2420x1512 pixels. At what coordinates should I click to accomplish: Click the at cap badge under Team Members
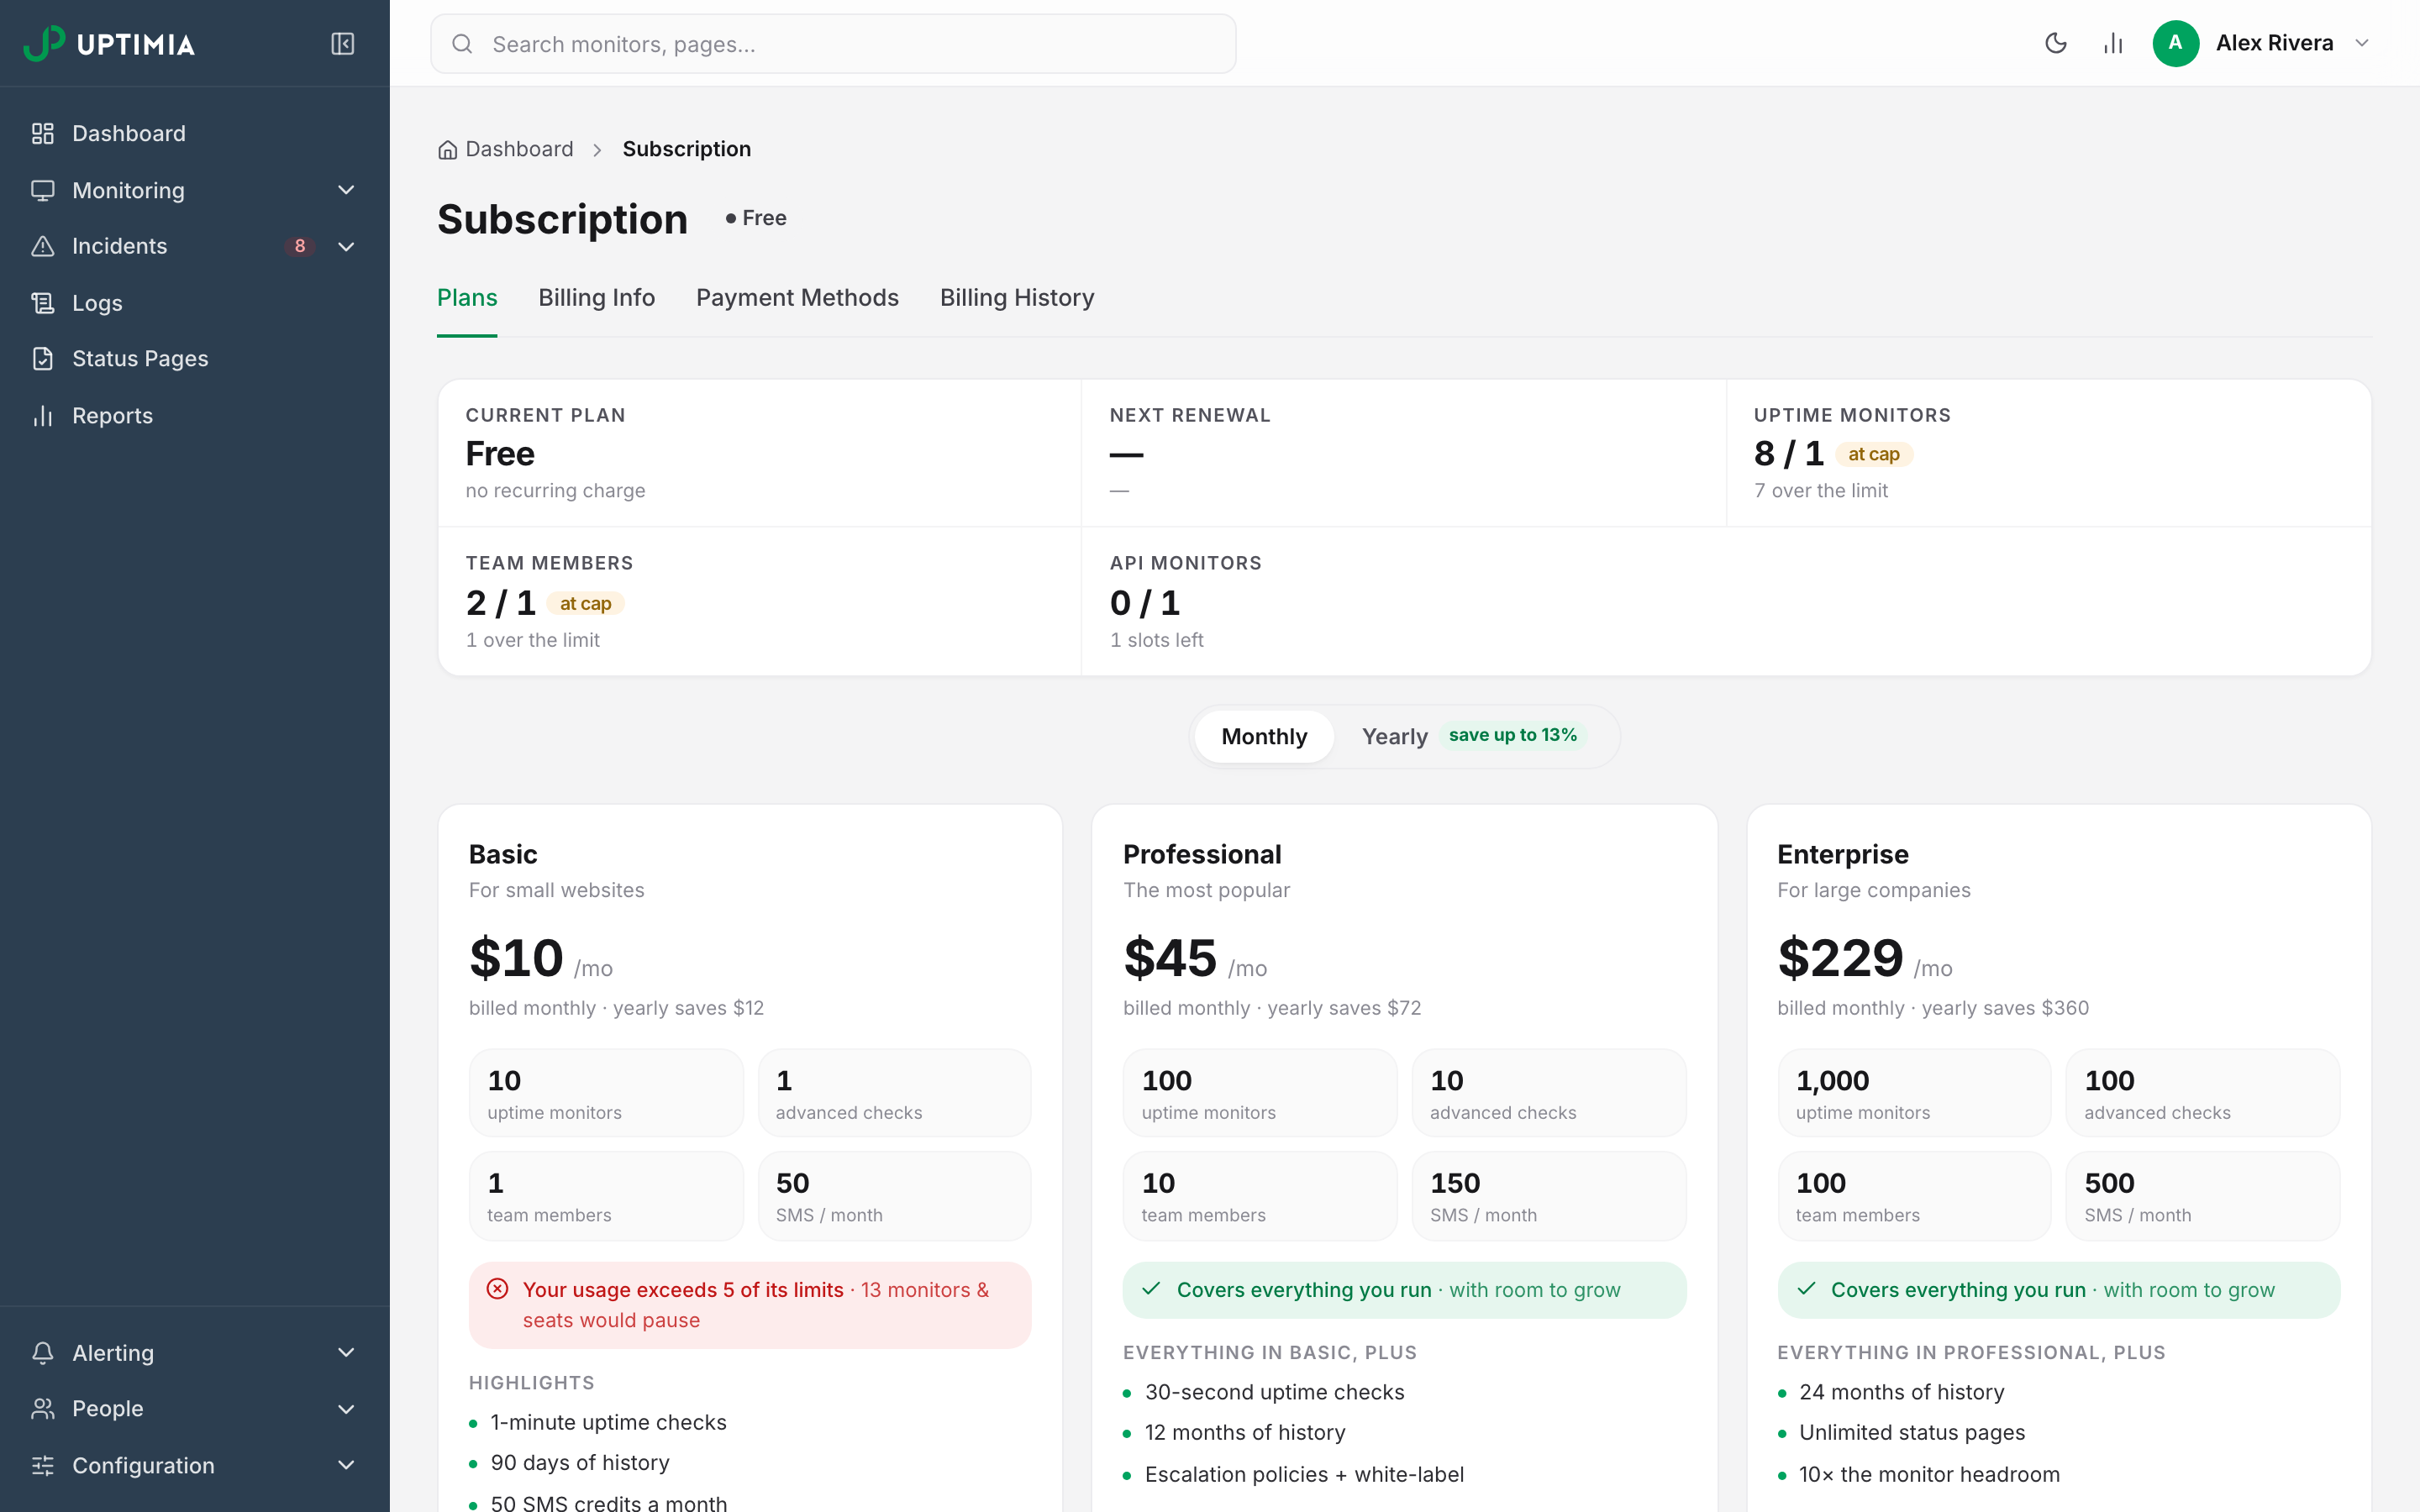click(x=585, y=603)
